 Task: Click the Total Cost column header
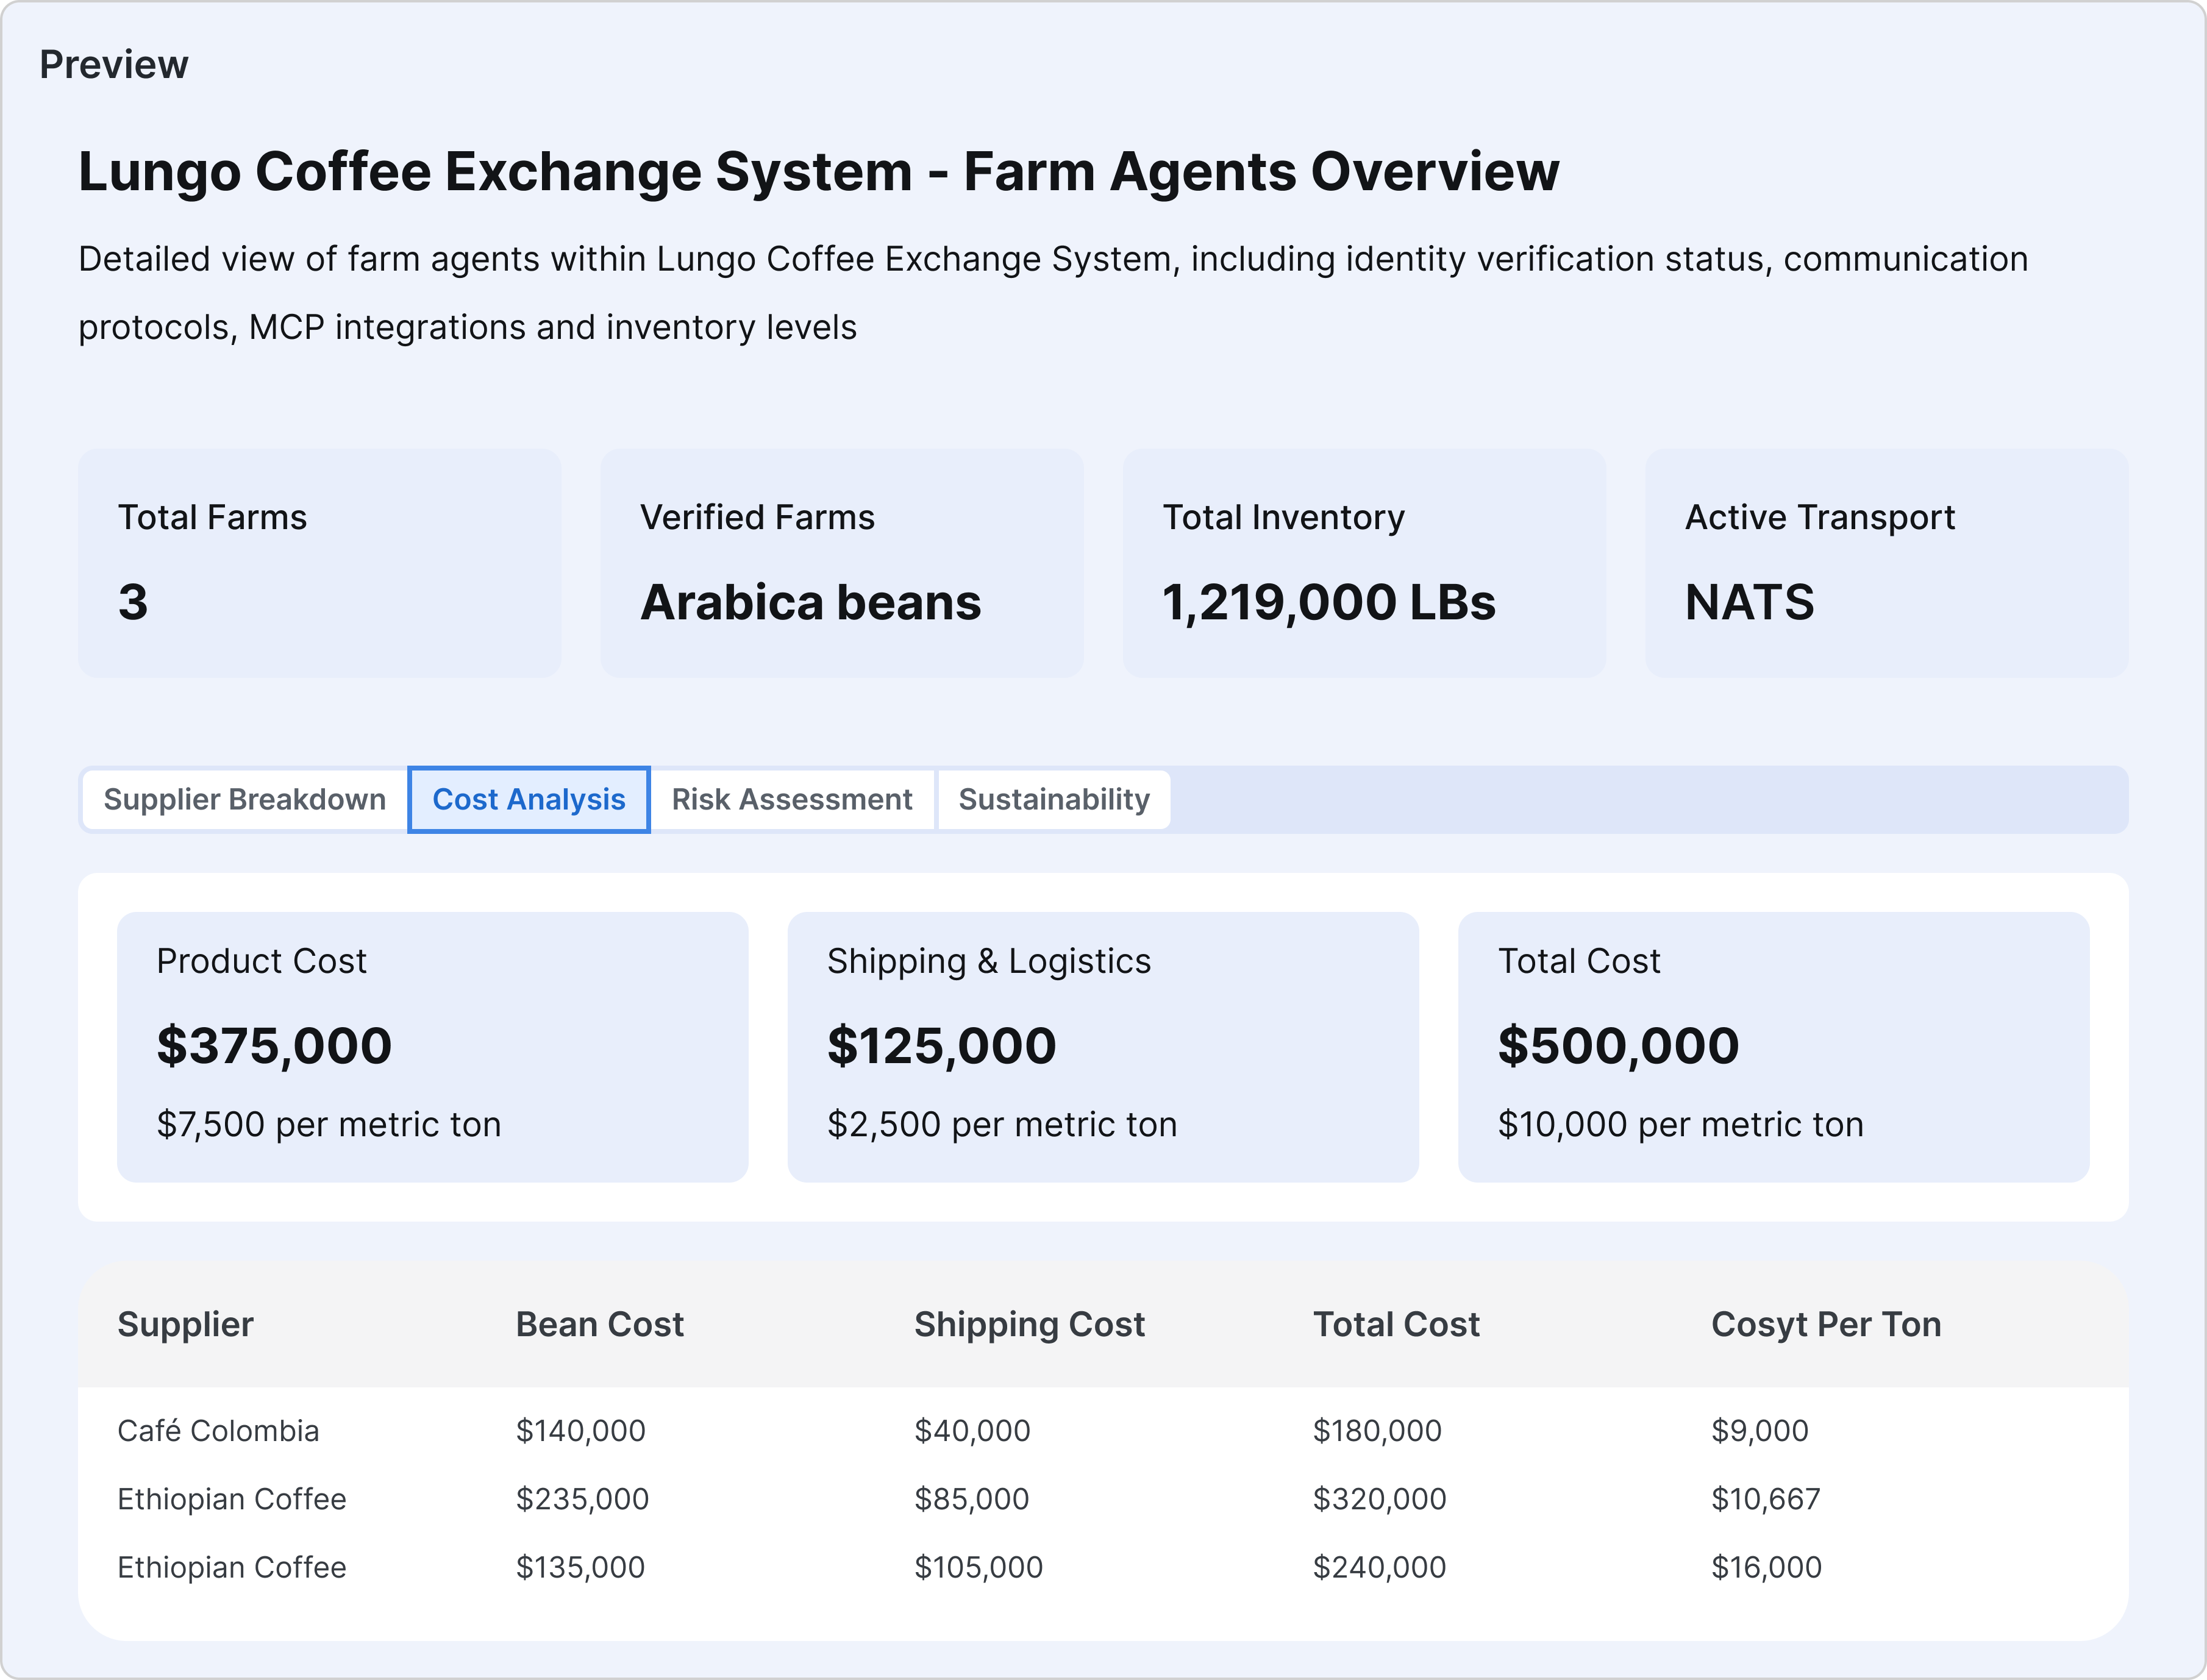(1395, 1324)
